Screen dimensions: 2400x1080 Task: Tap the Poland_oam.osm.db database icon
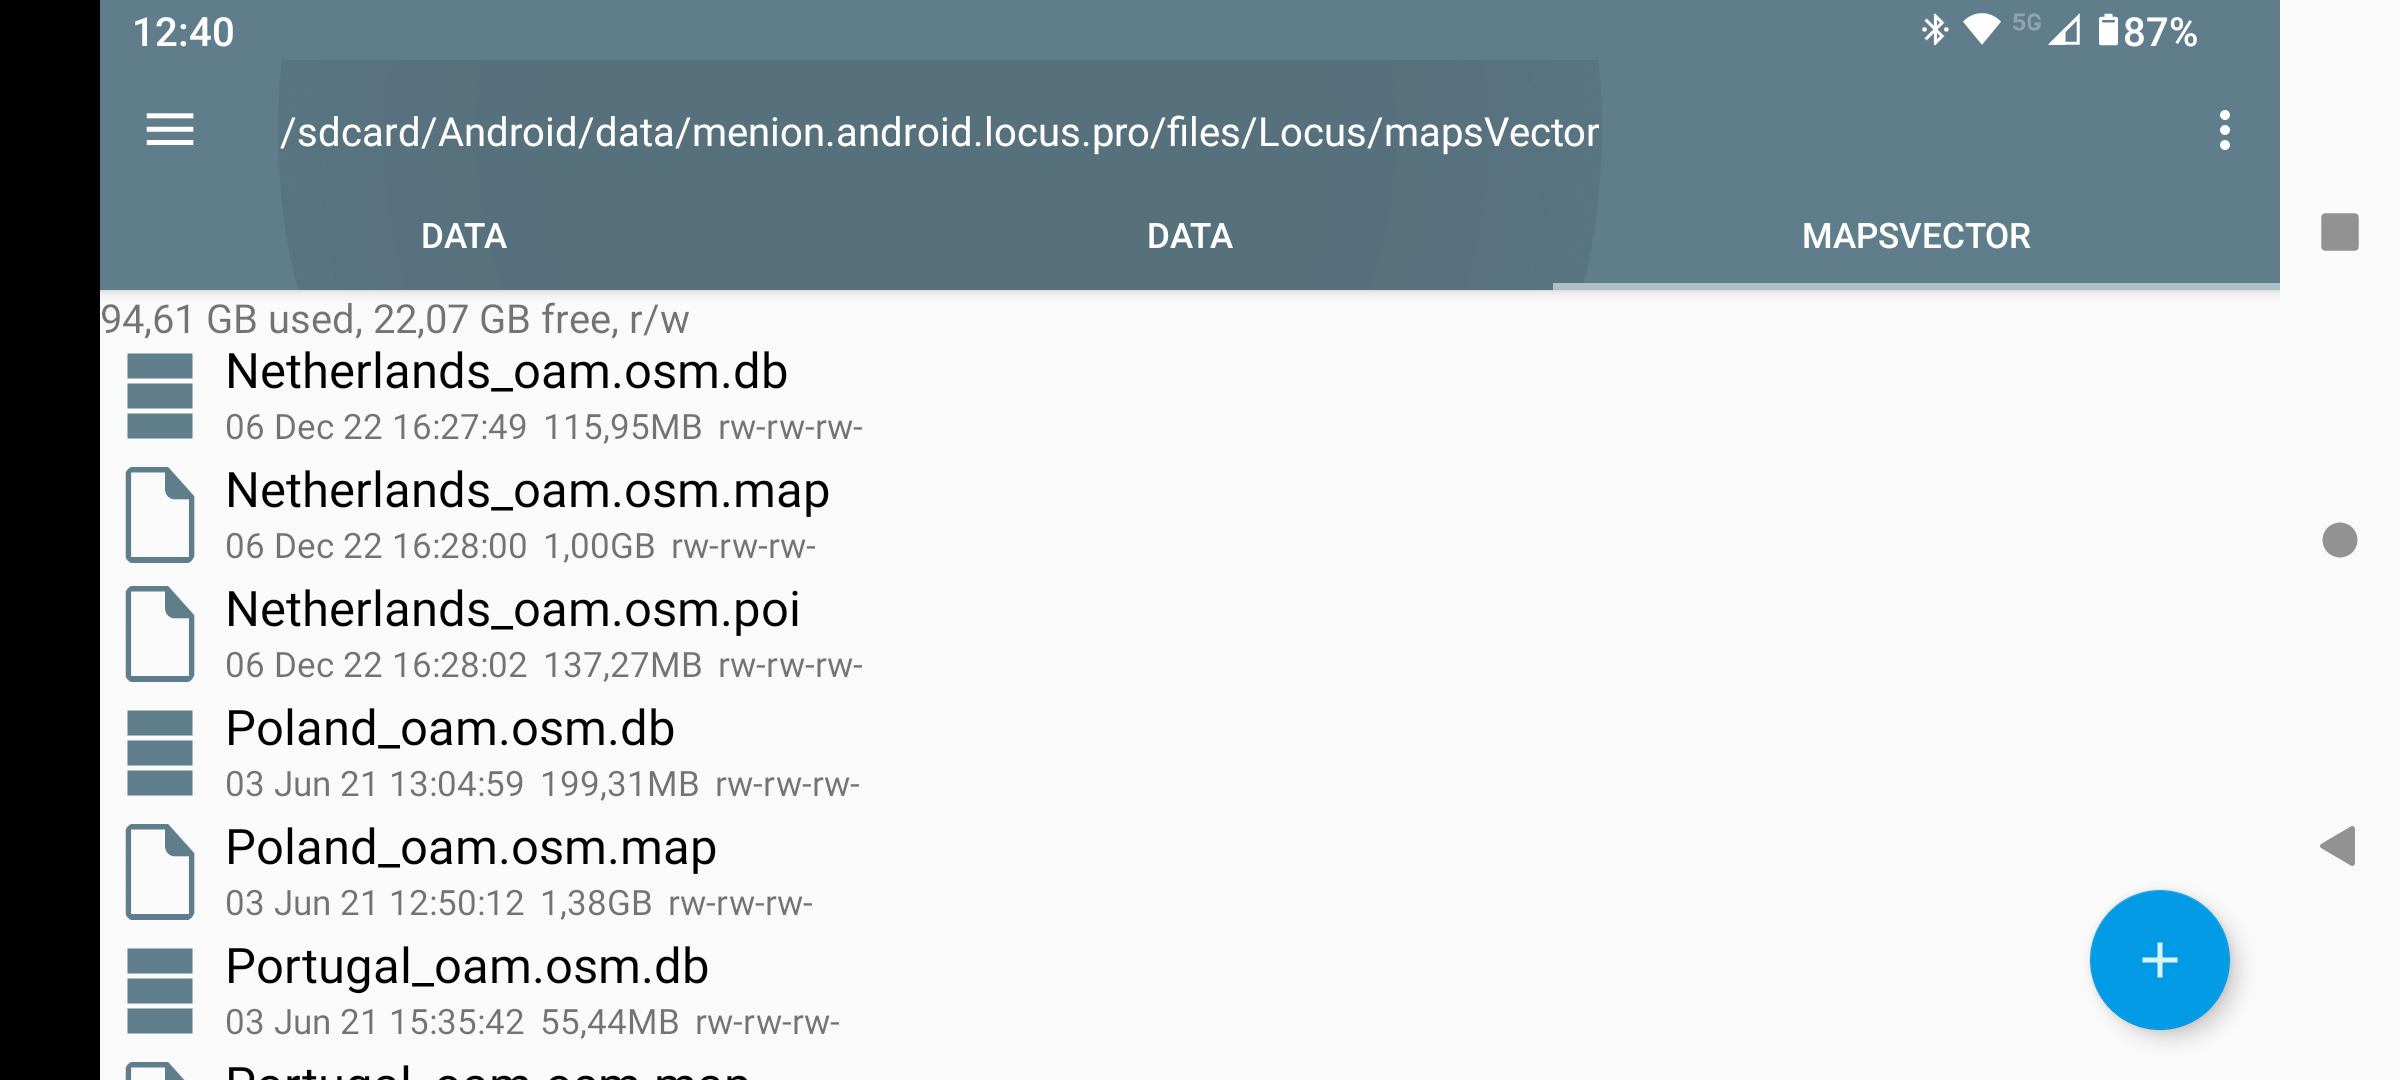click(160, 753)
